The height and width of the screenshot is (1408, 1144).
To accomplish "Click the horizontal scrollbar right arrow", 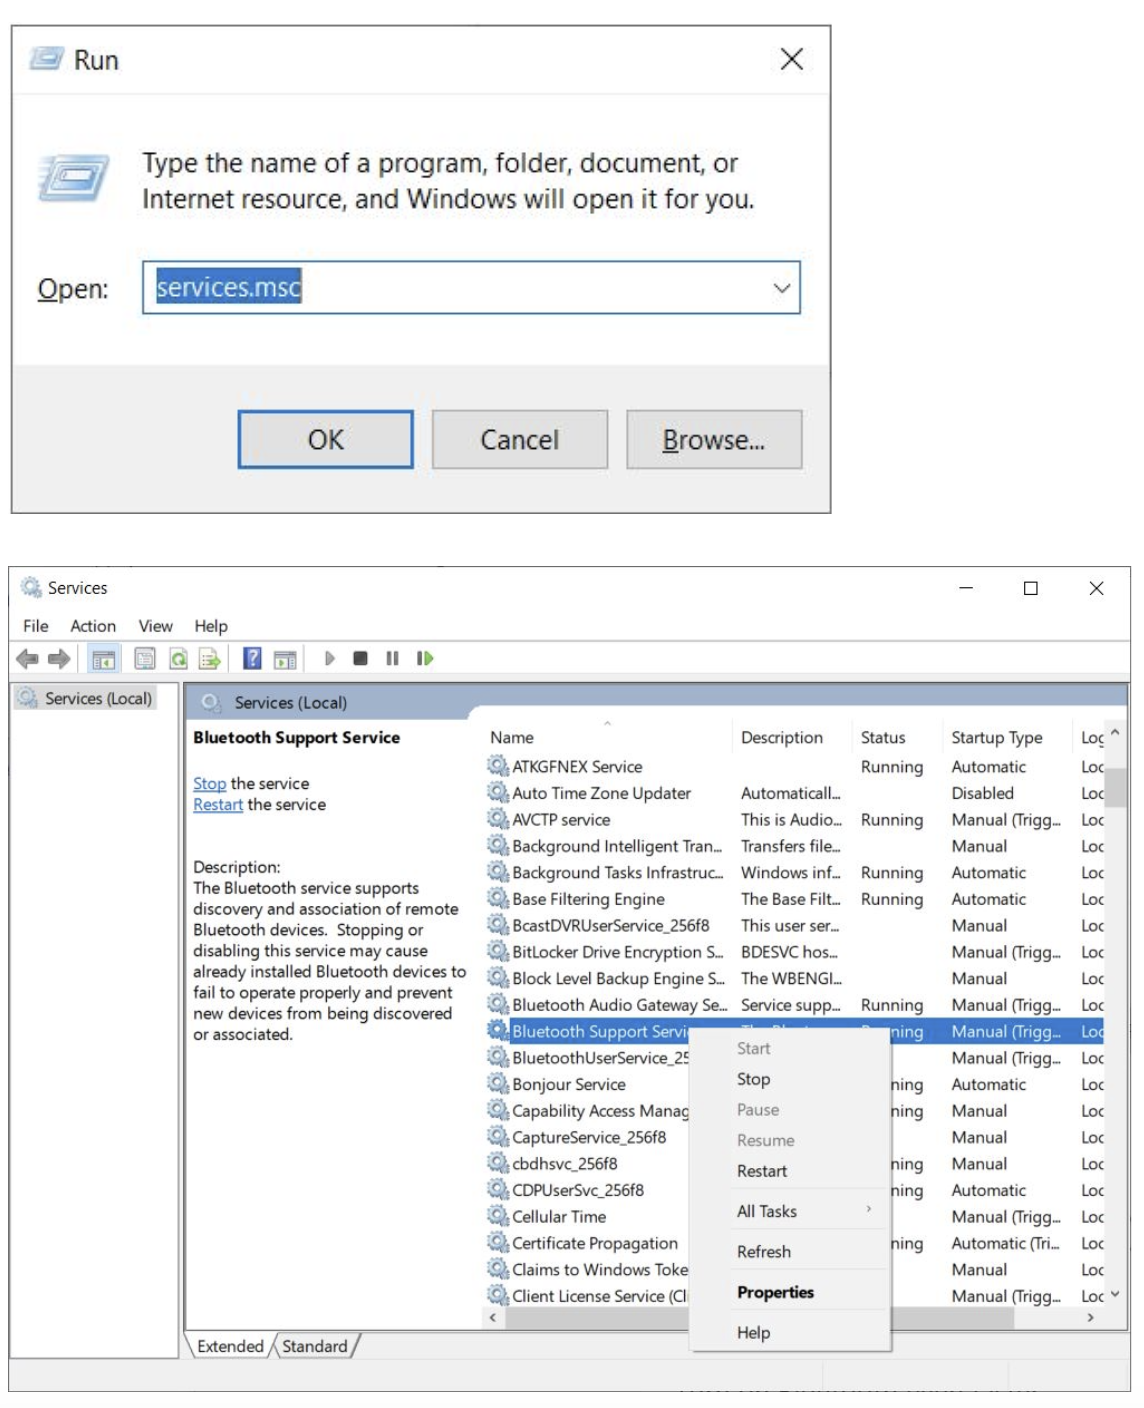I will point(1090,1318).
